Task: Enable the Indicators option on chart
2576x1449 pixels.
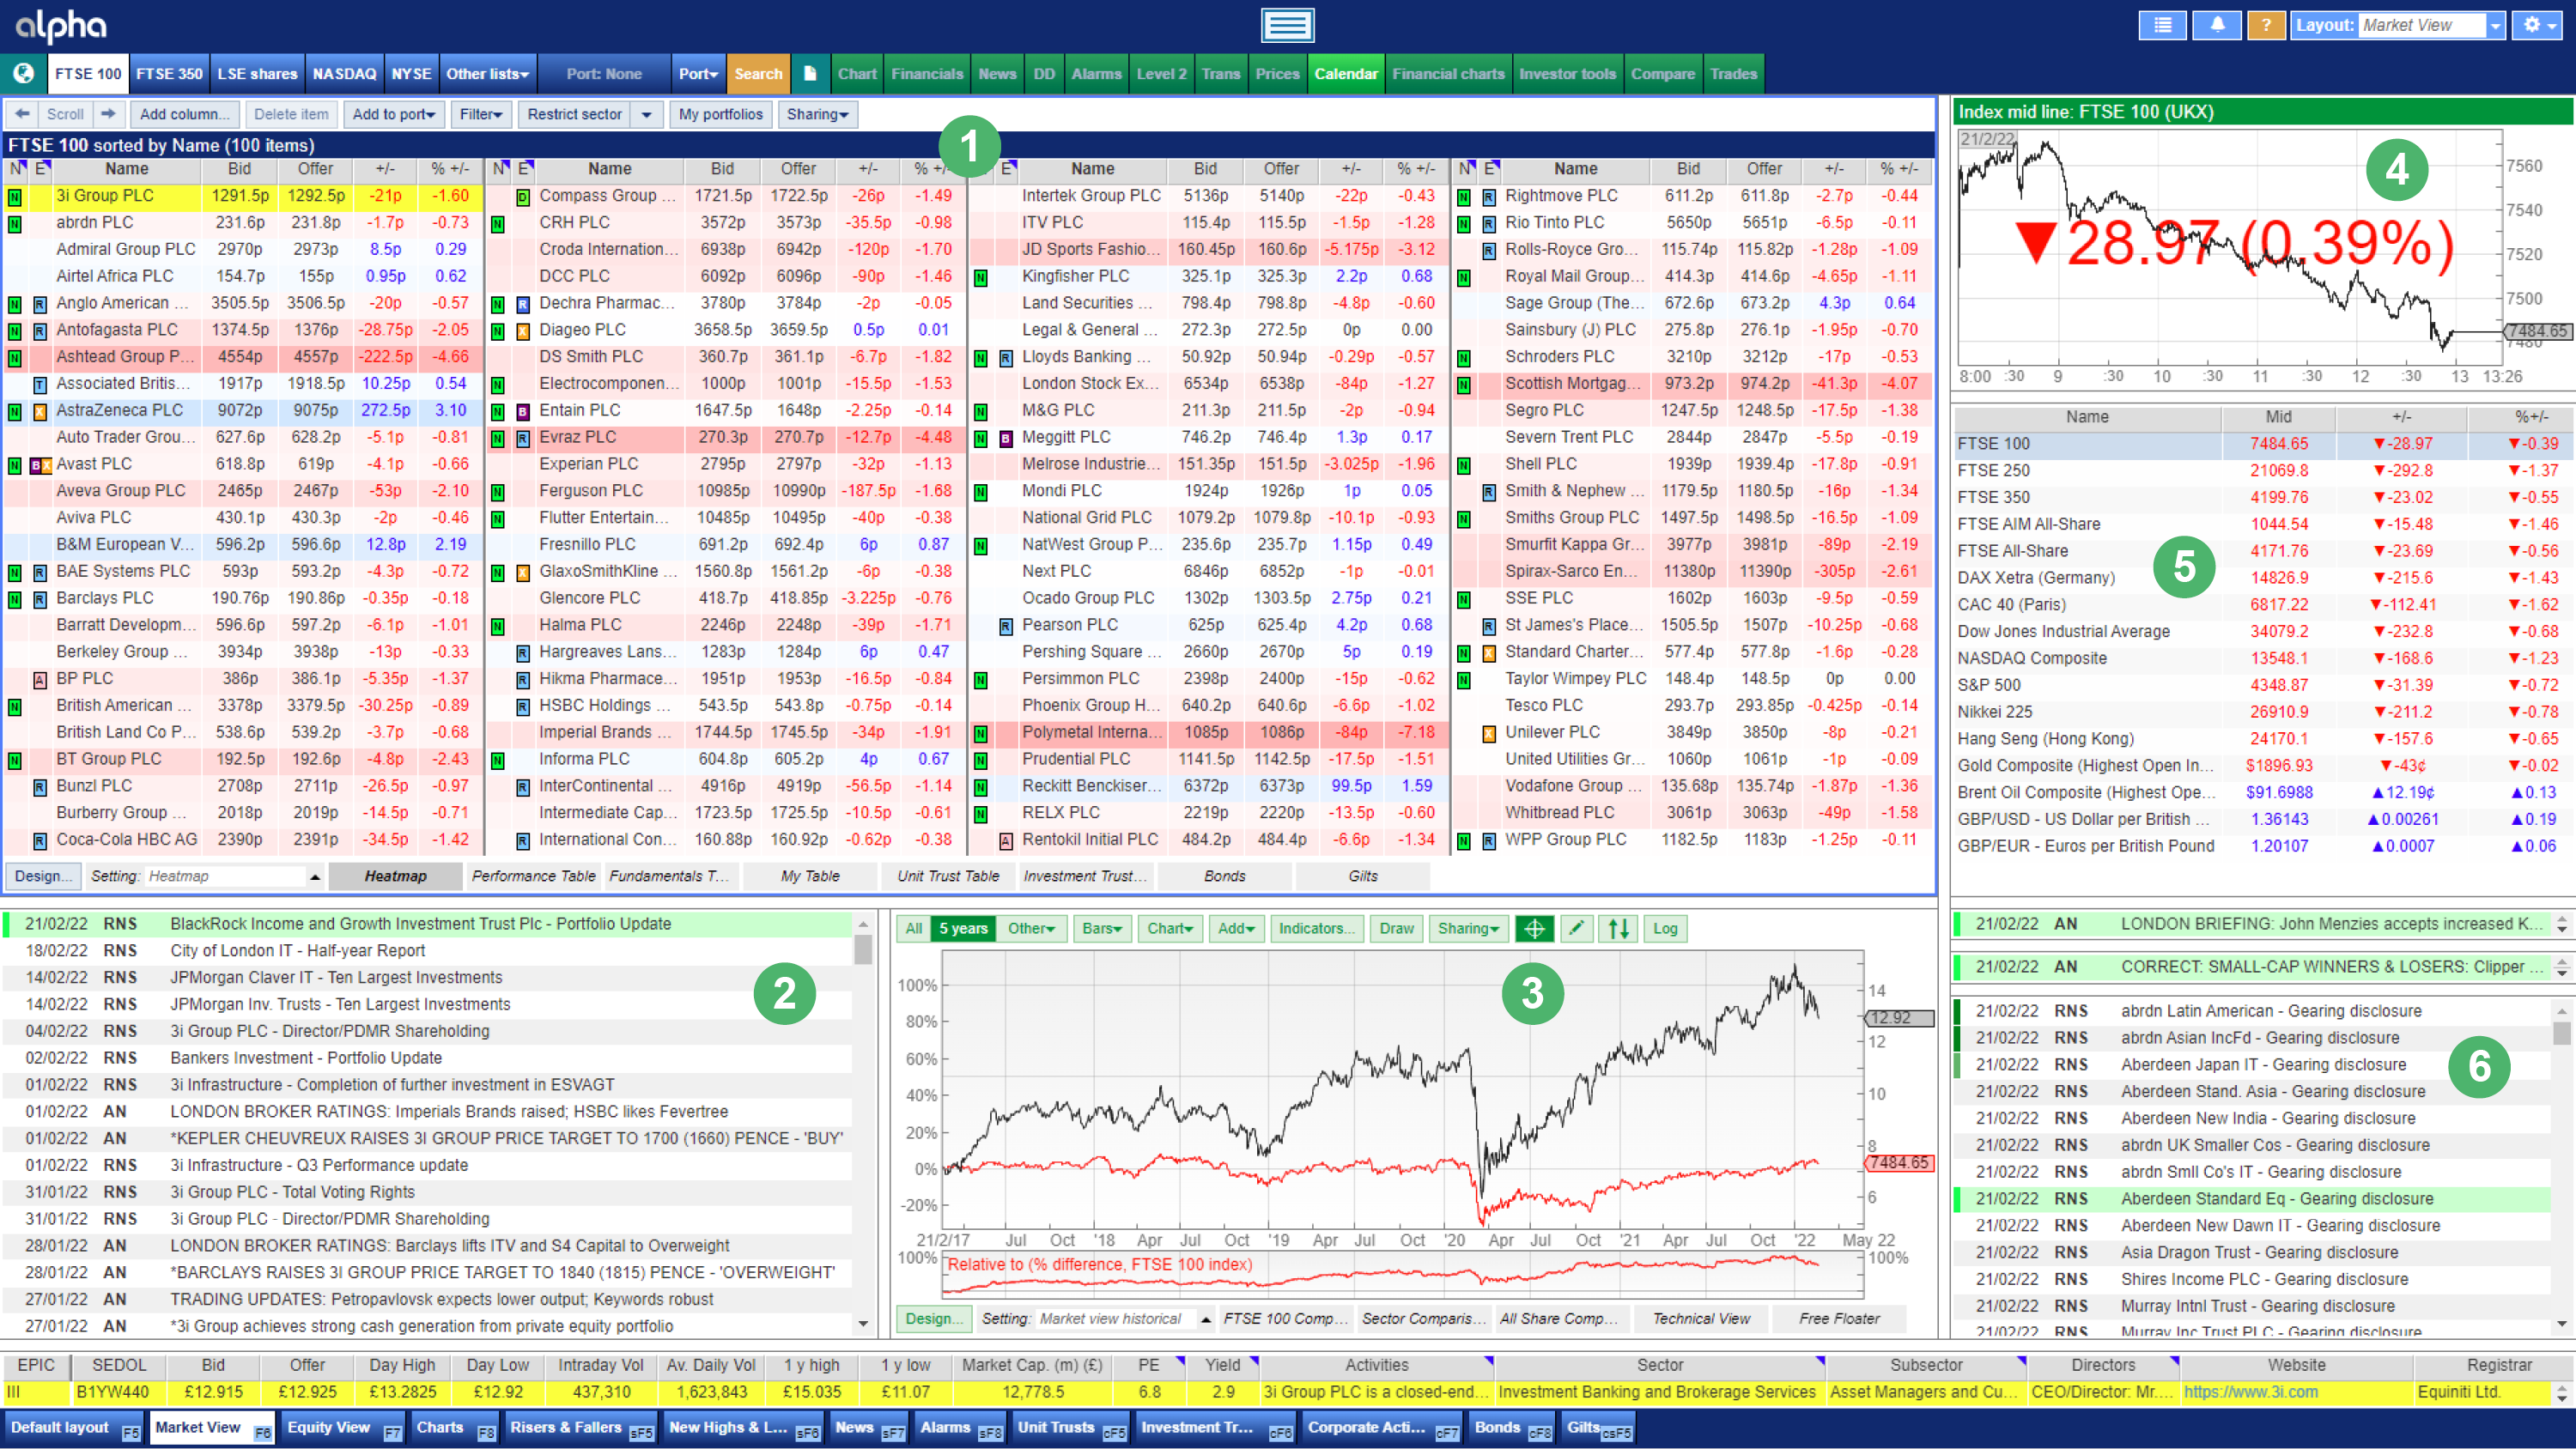Action: [x=1318, y=929]
